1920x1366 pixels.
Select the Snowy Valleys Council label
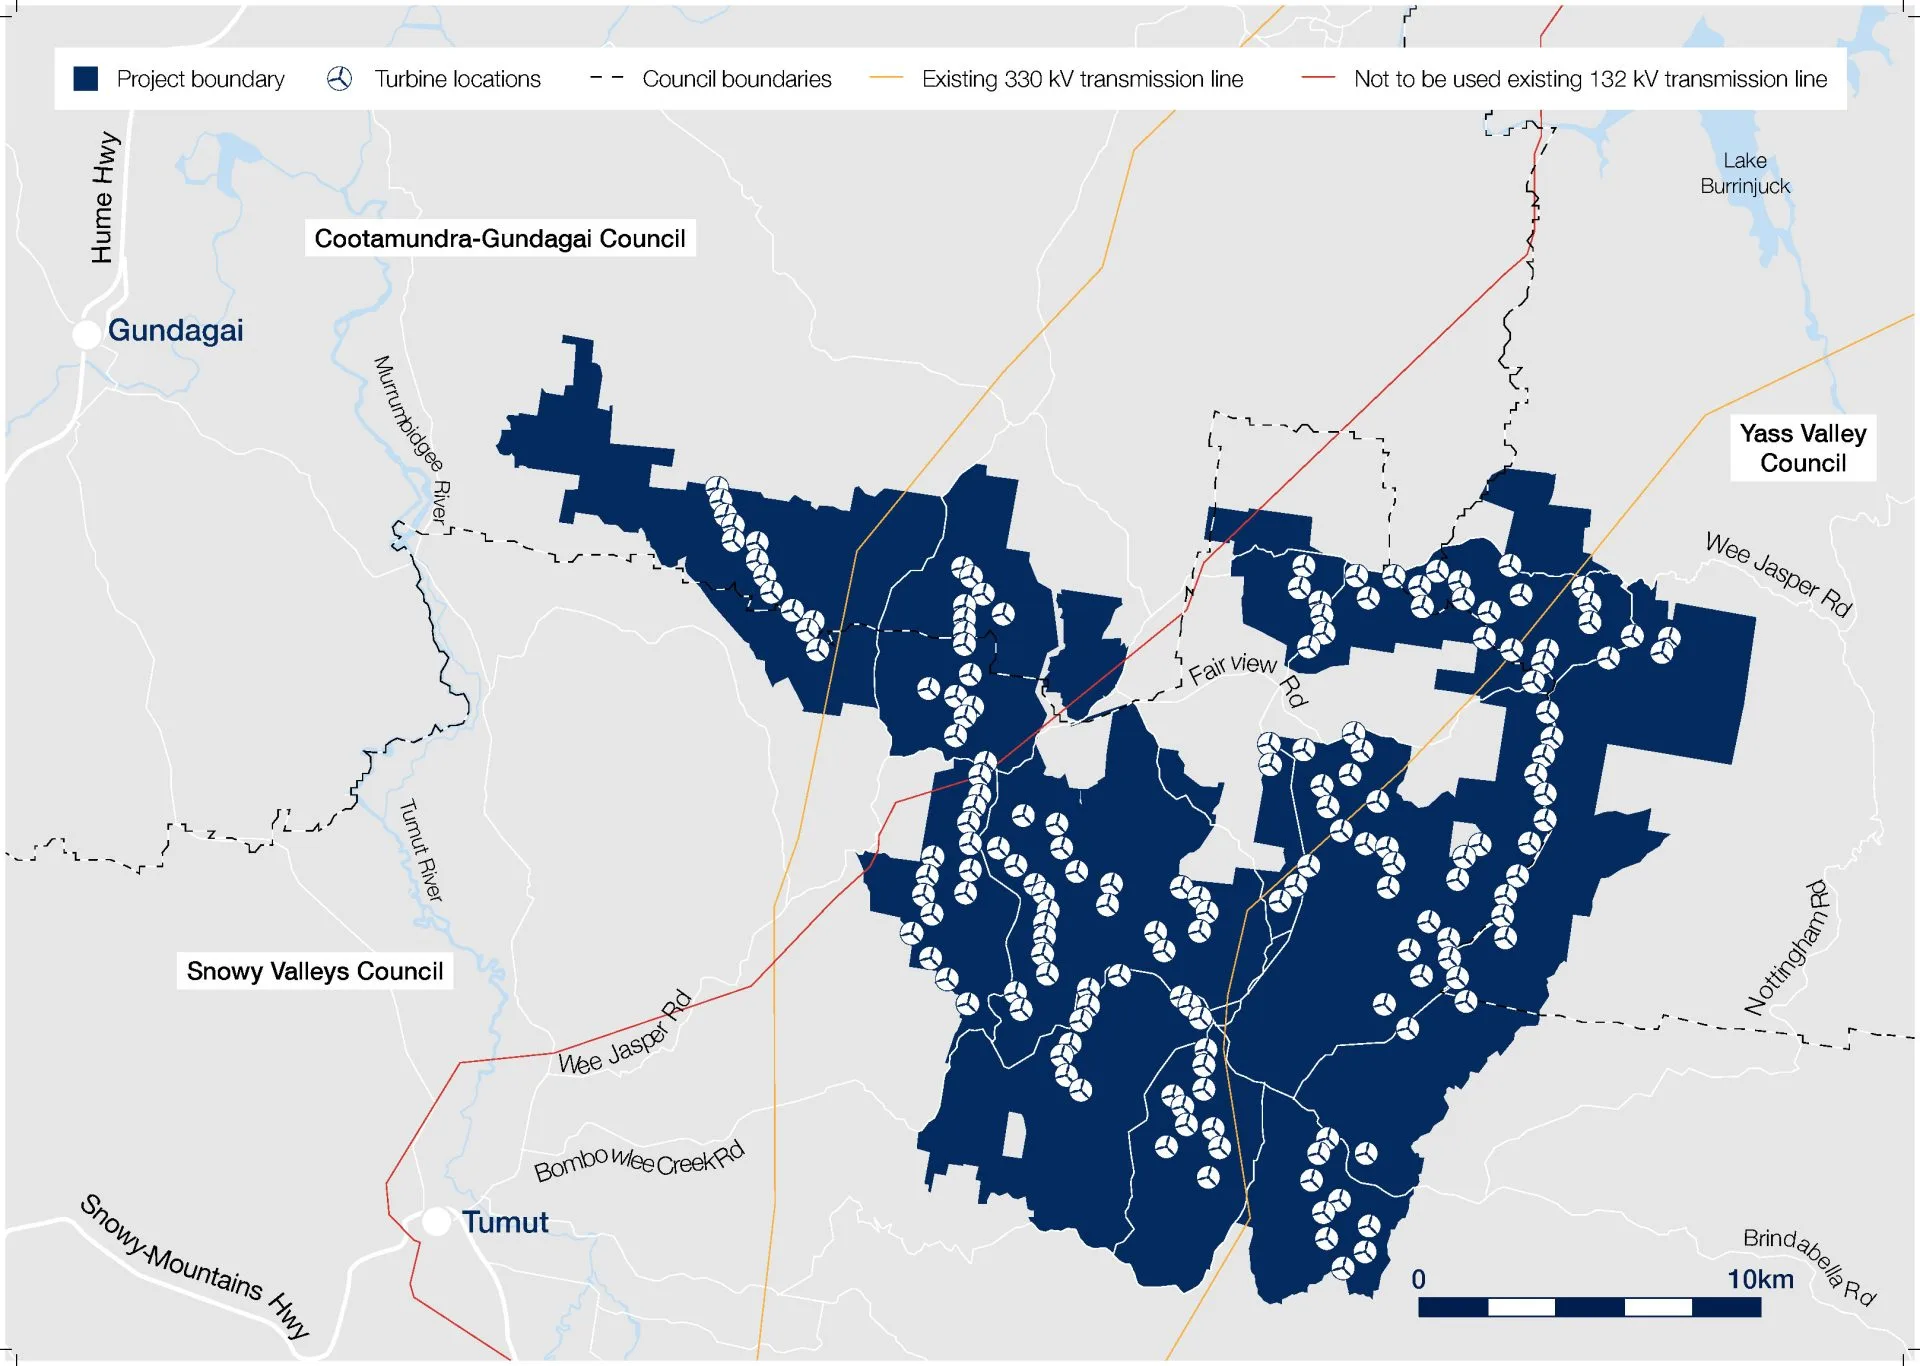[x=315, y=971]
